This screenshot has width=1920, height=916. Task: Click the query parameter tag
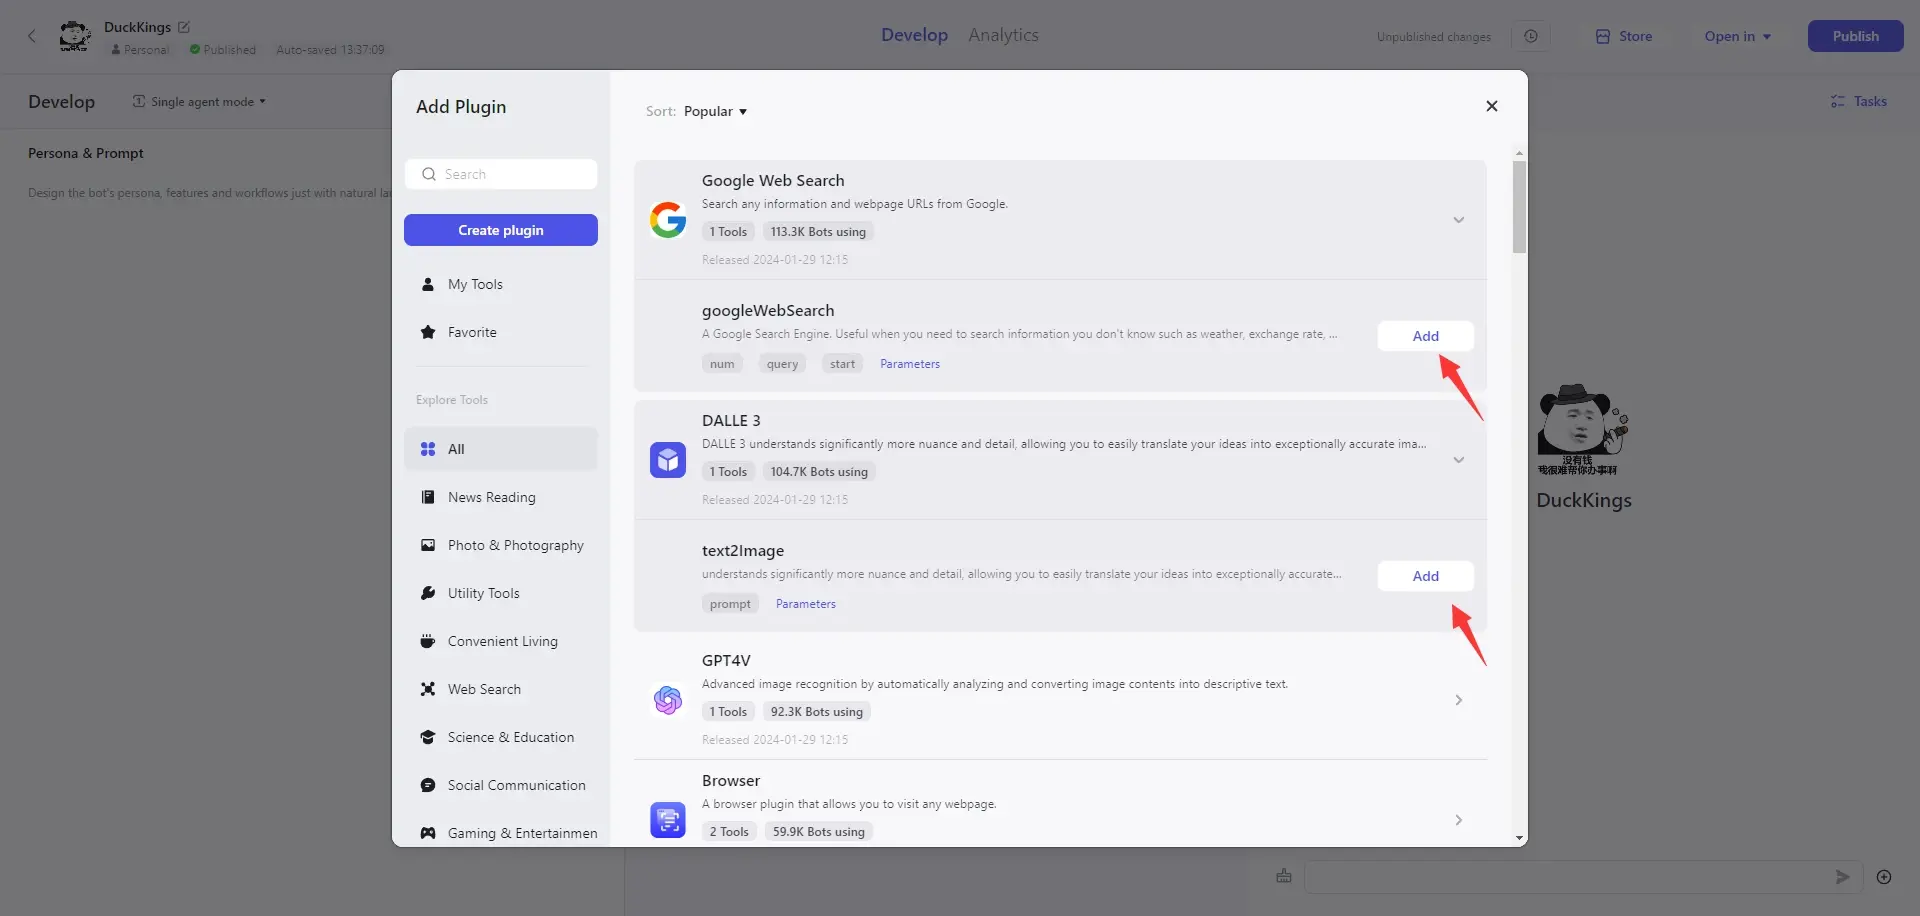coord(782,364)
